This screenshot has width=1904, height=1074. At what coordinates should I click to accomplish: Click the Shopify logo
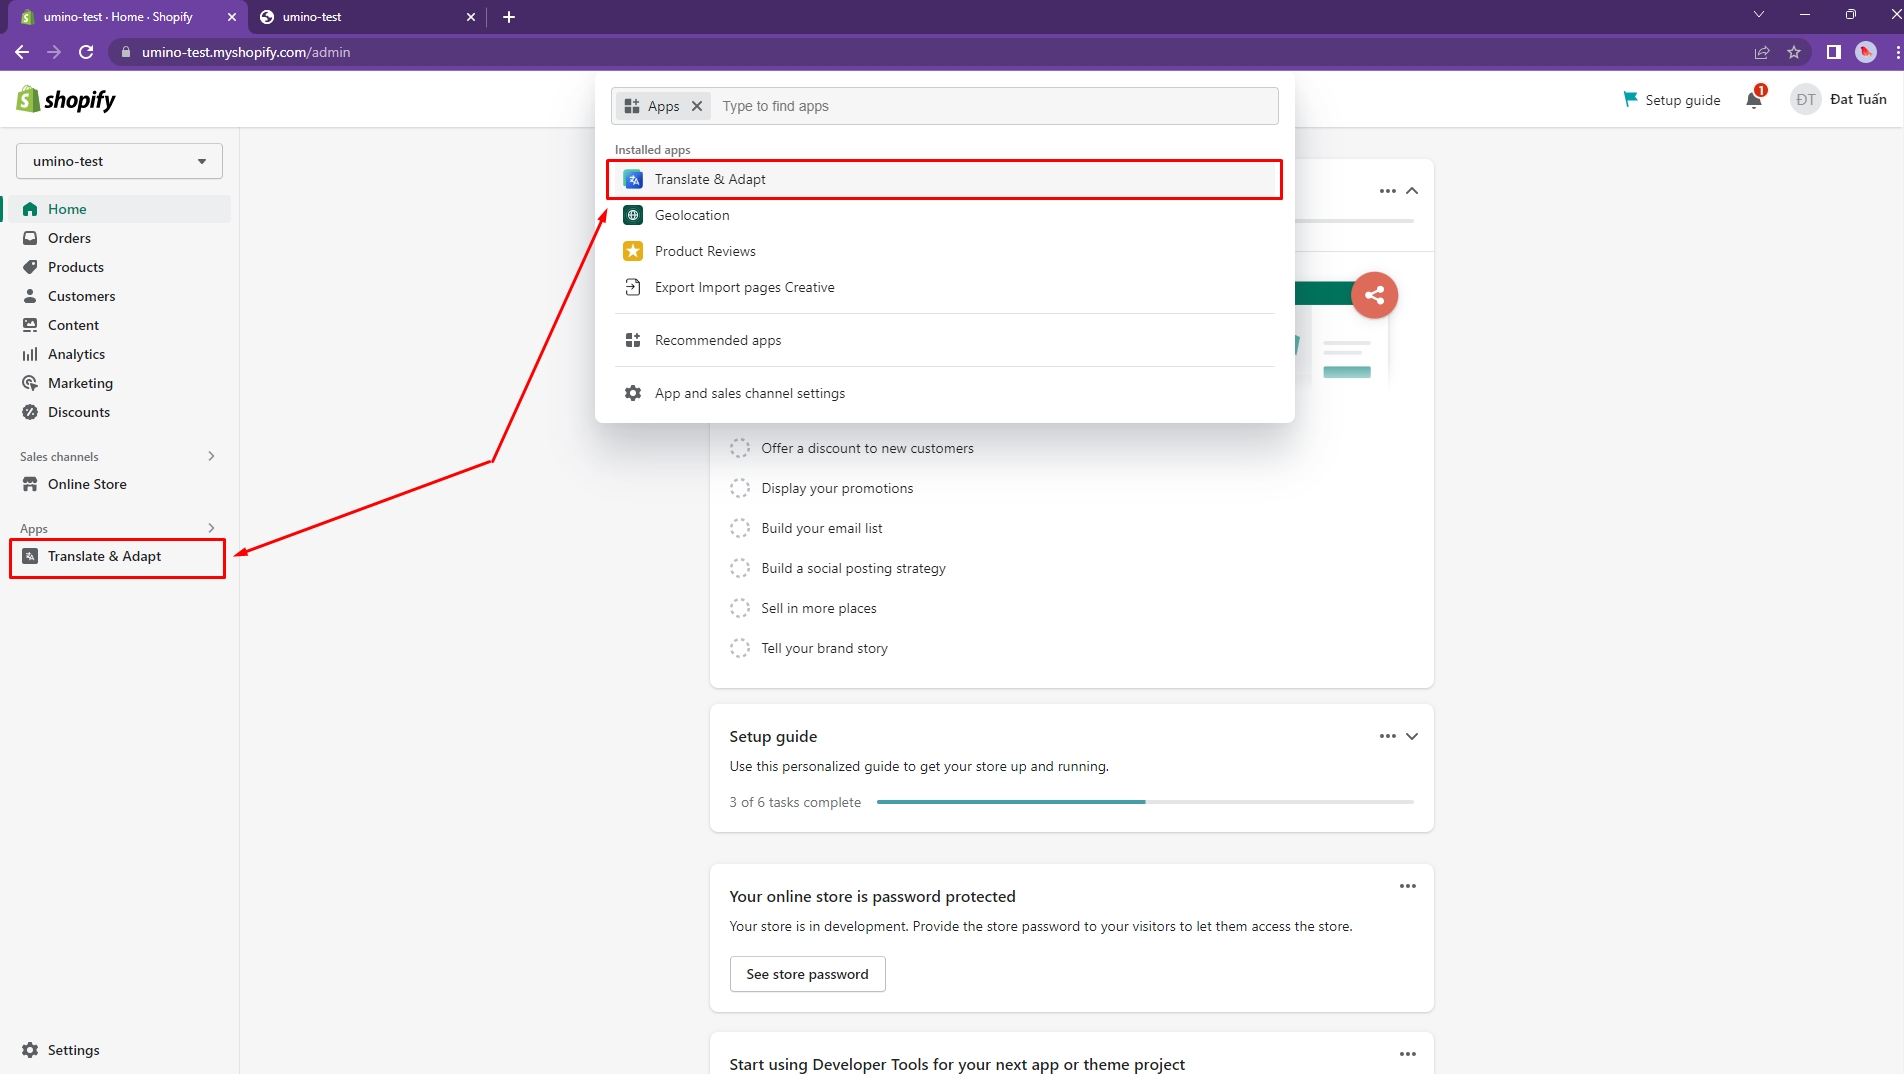point(66,100)
